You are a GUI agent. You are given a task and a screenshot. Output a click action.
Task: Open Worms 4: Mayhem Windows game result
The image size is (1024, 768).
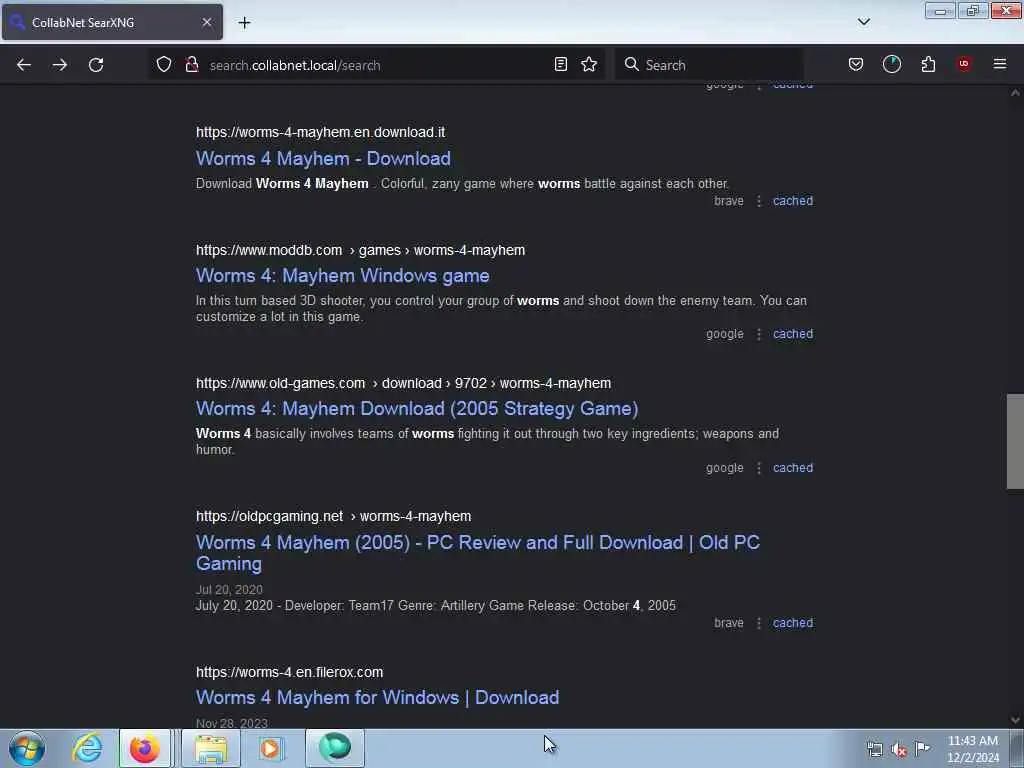[342, 276]
